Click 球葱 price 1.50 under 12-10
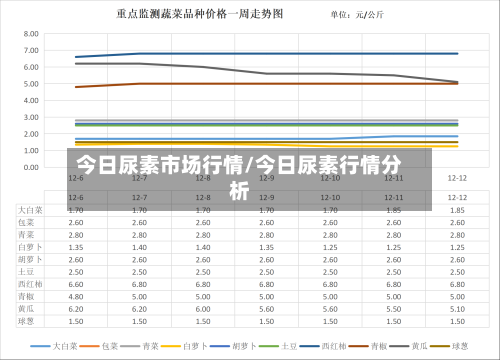The width and height of the screenshot is (500, 360). point(330,321)
